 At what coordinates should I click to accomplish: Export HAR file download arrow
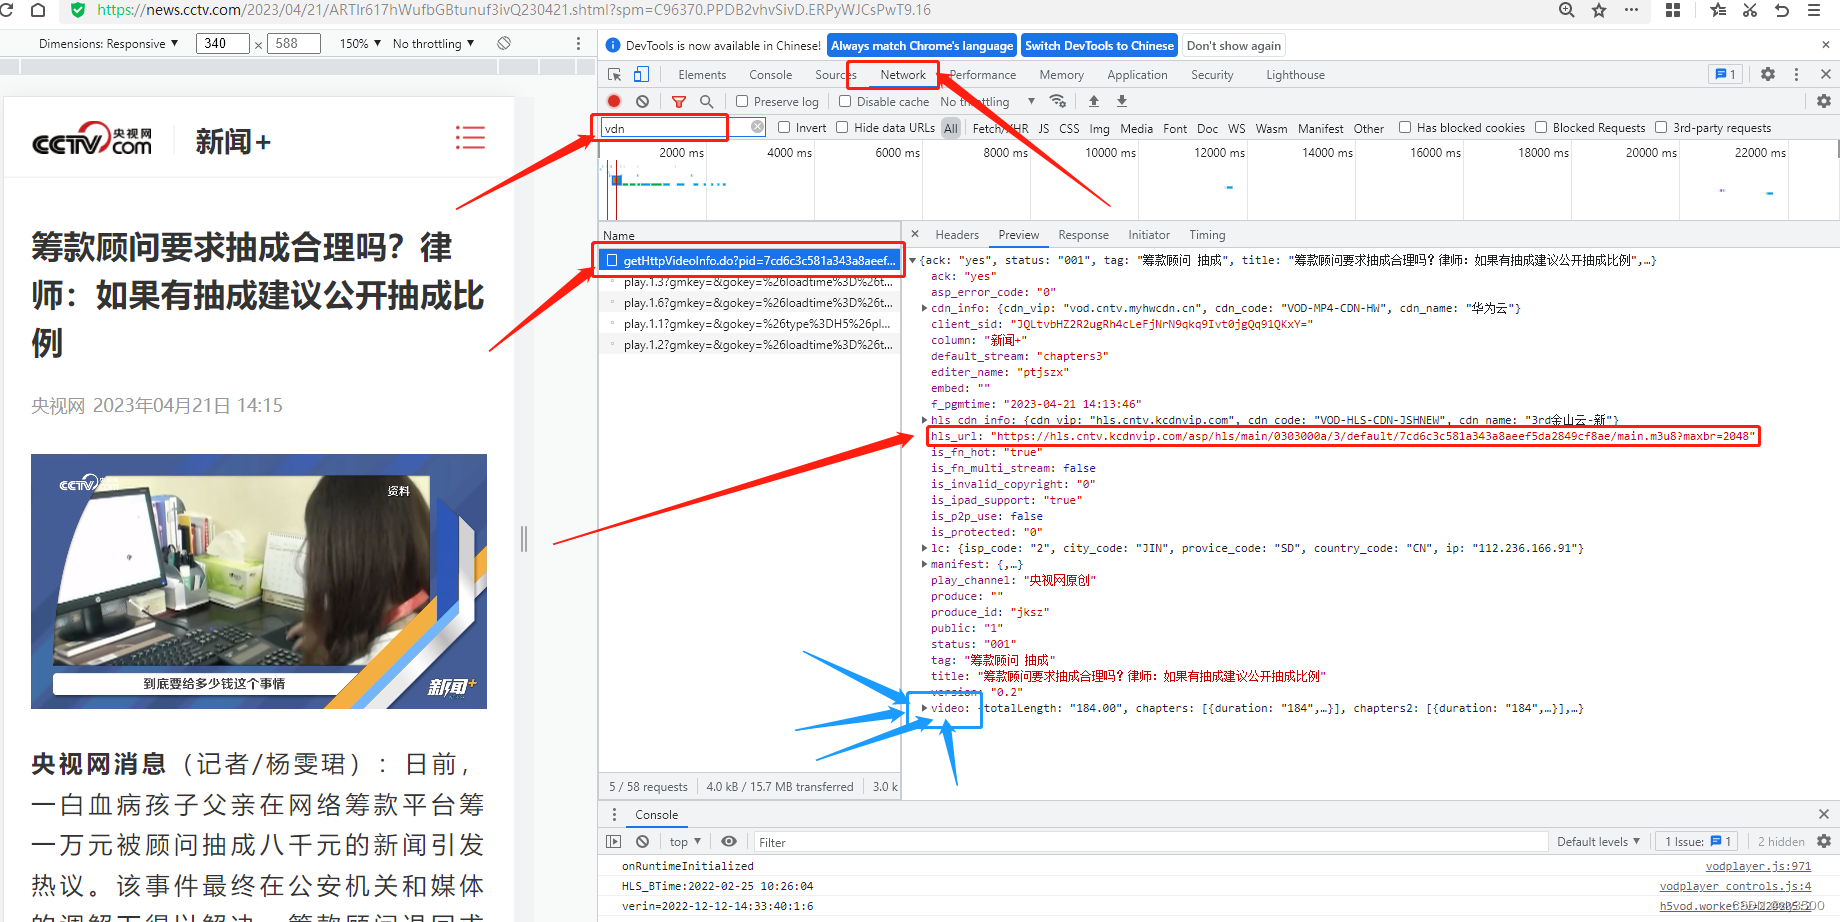(x=1122, y=101)
